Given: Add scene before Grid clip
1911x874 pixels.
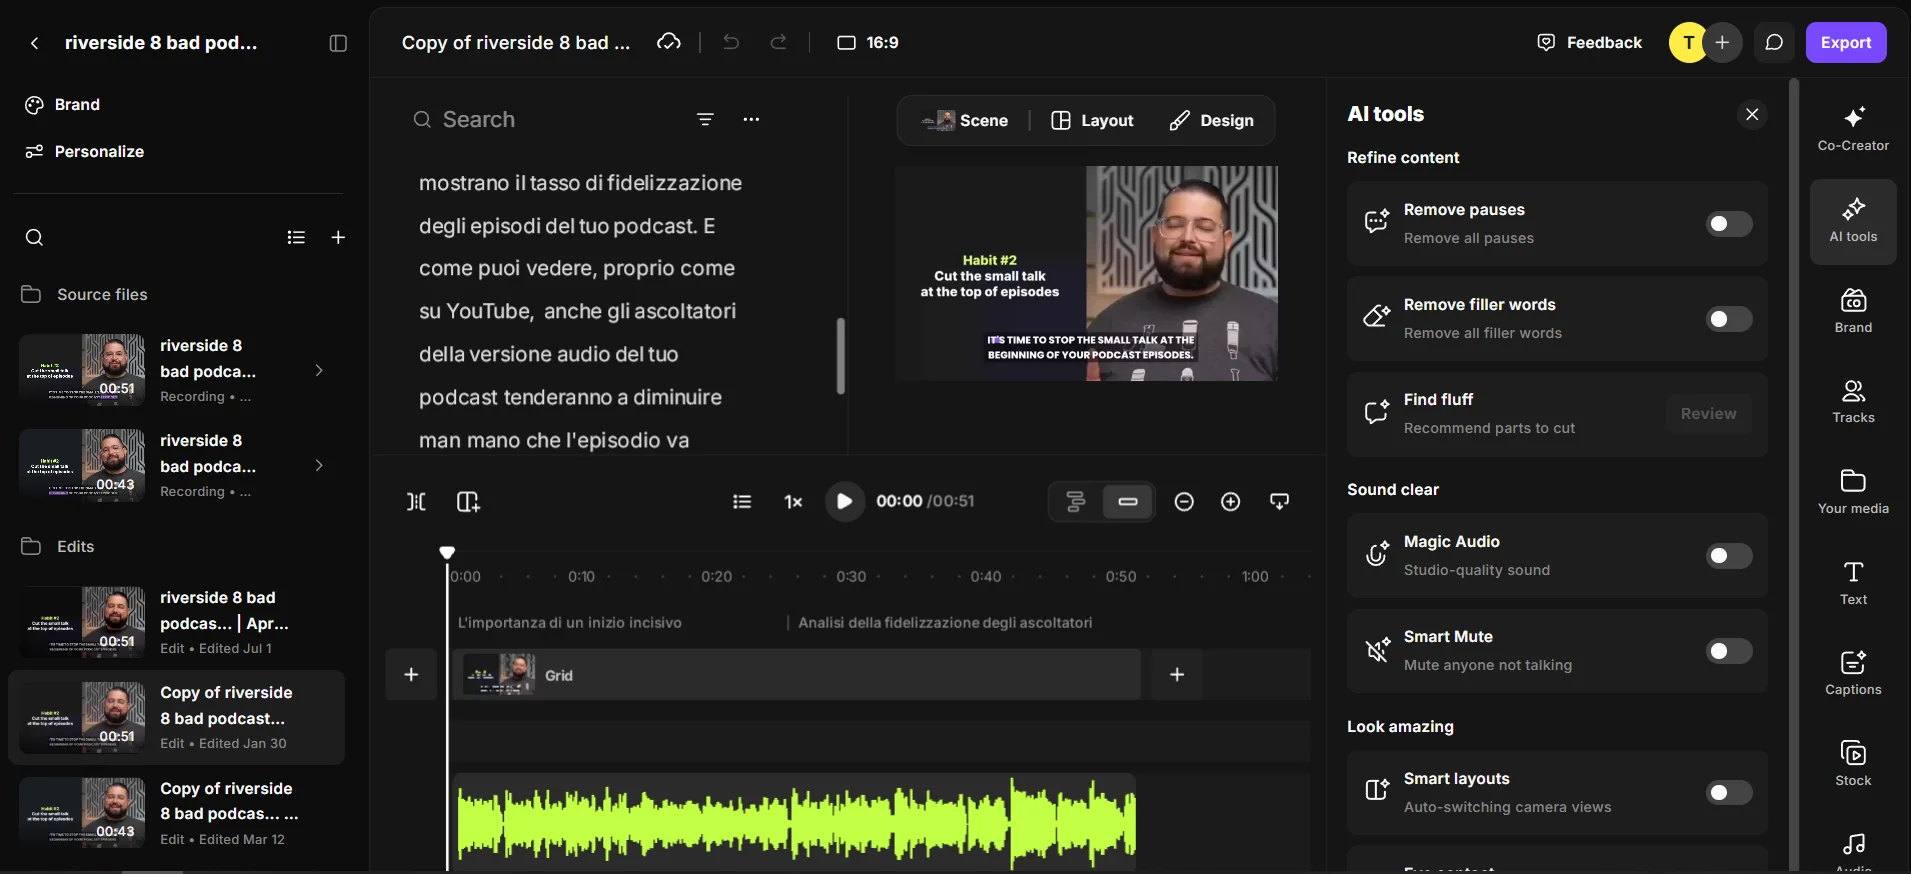Looking at the screenshot, I should point(411,674).
